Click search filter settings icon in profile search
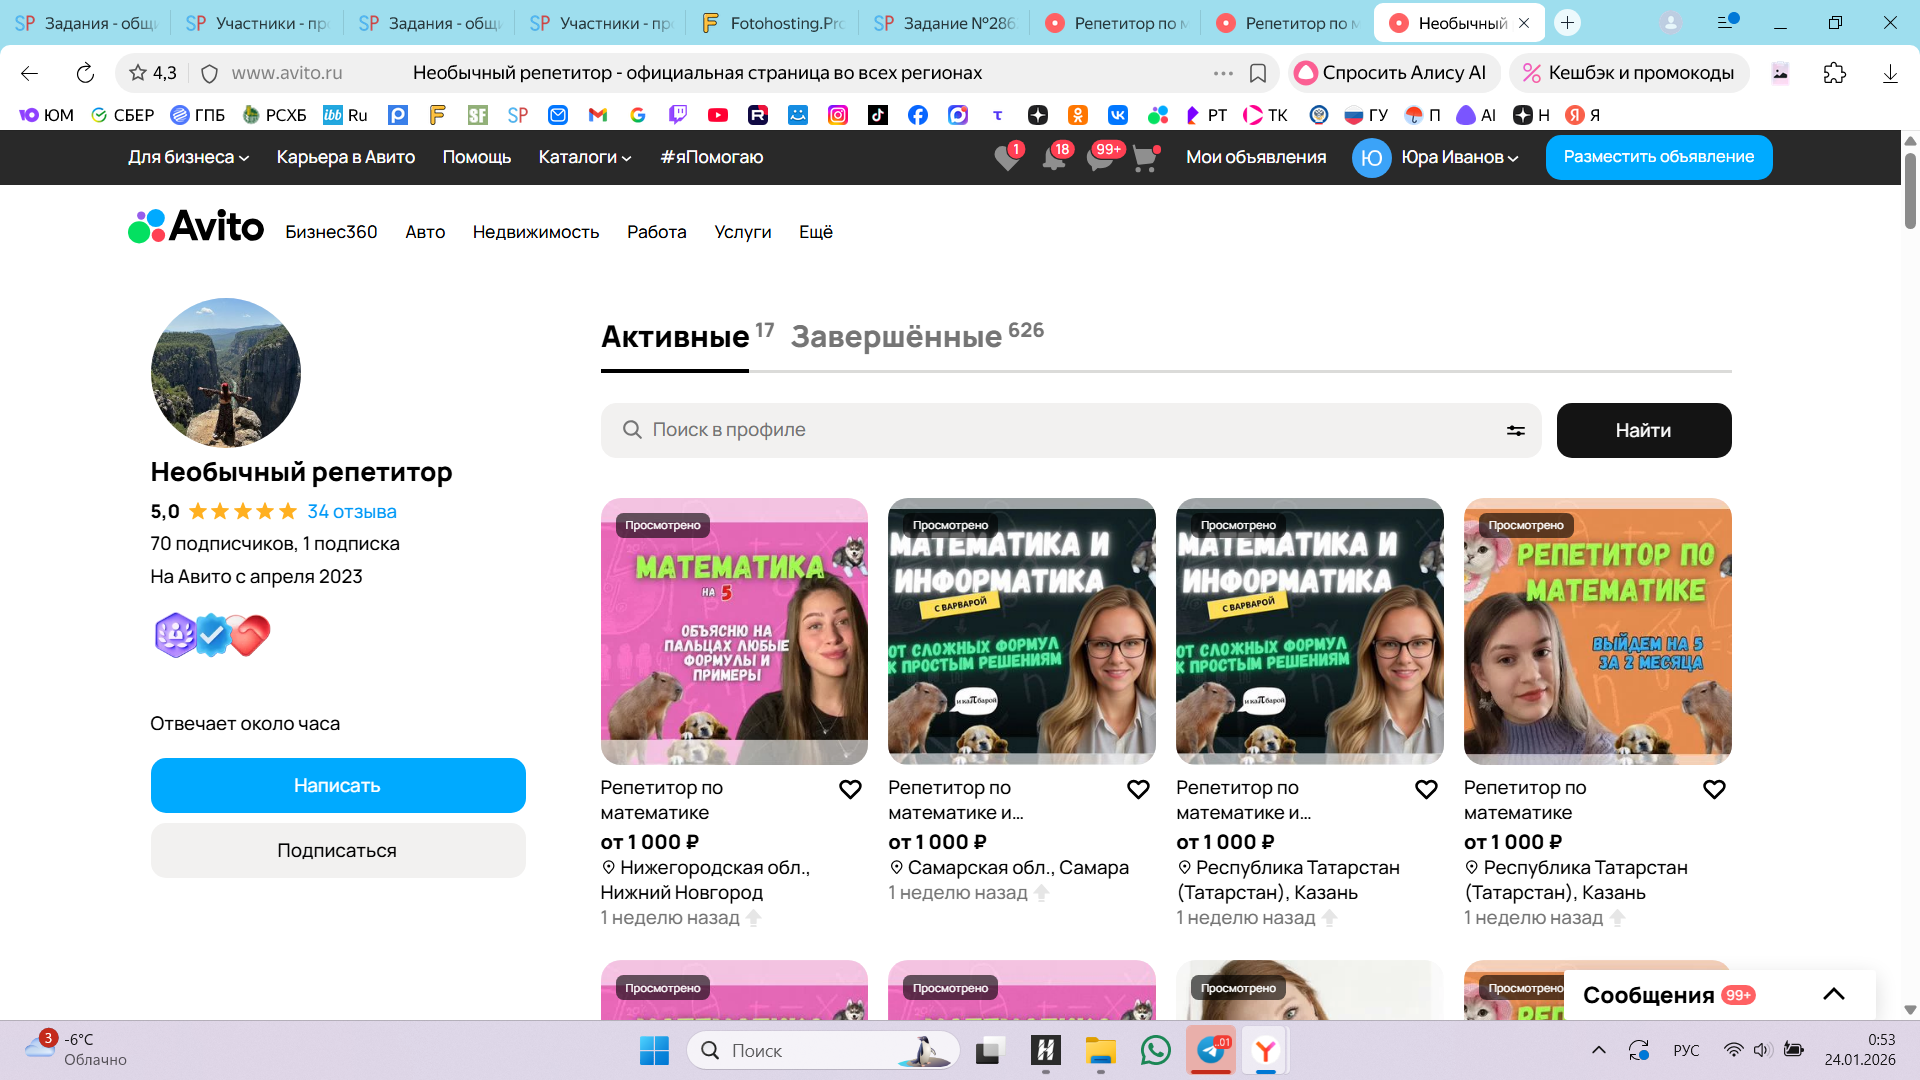 click(x=1515, y=431)
